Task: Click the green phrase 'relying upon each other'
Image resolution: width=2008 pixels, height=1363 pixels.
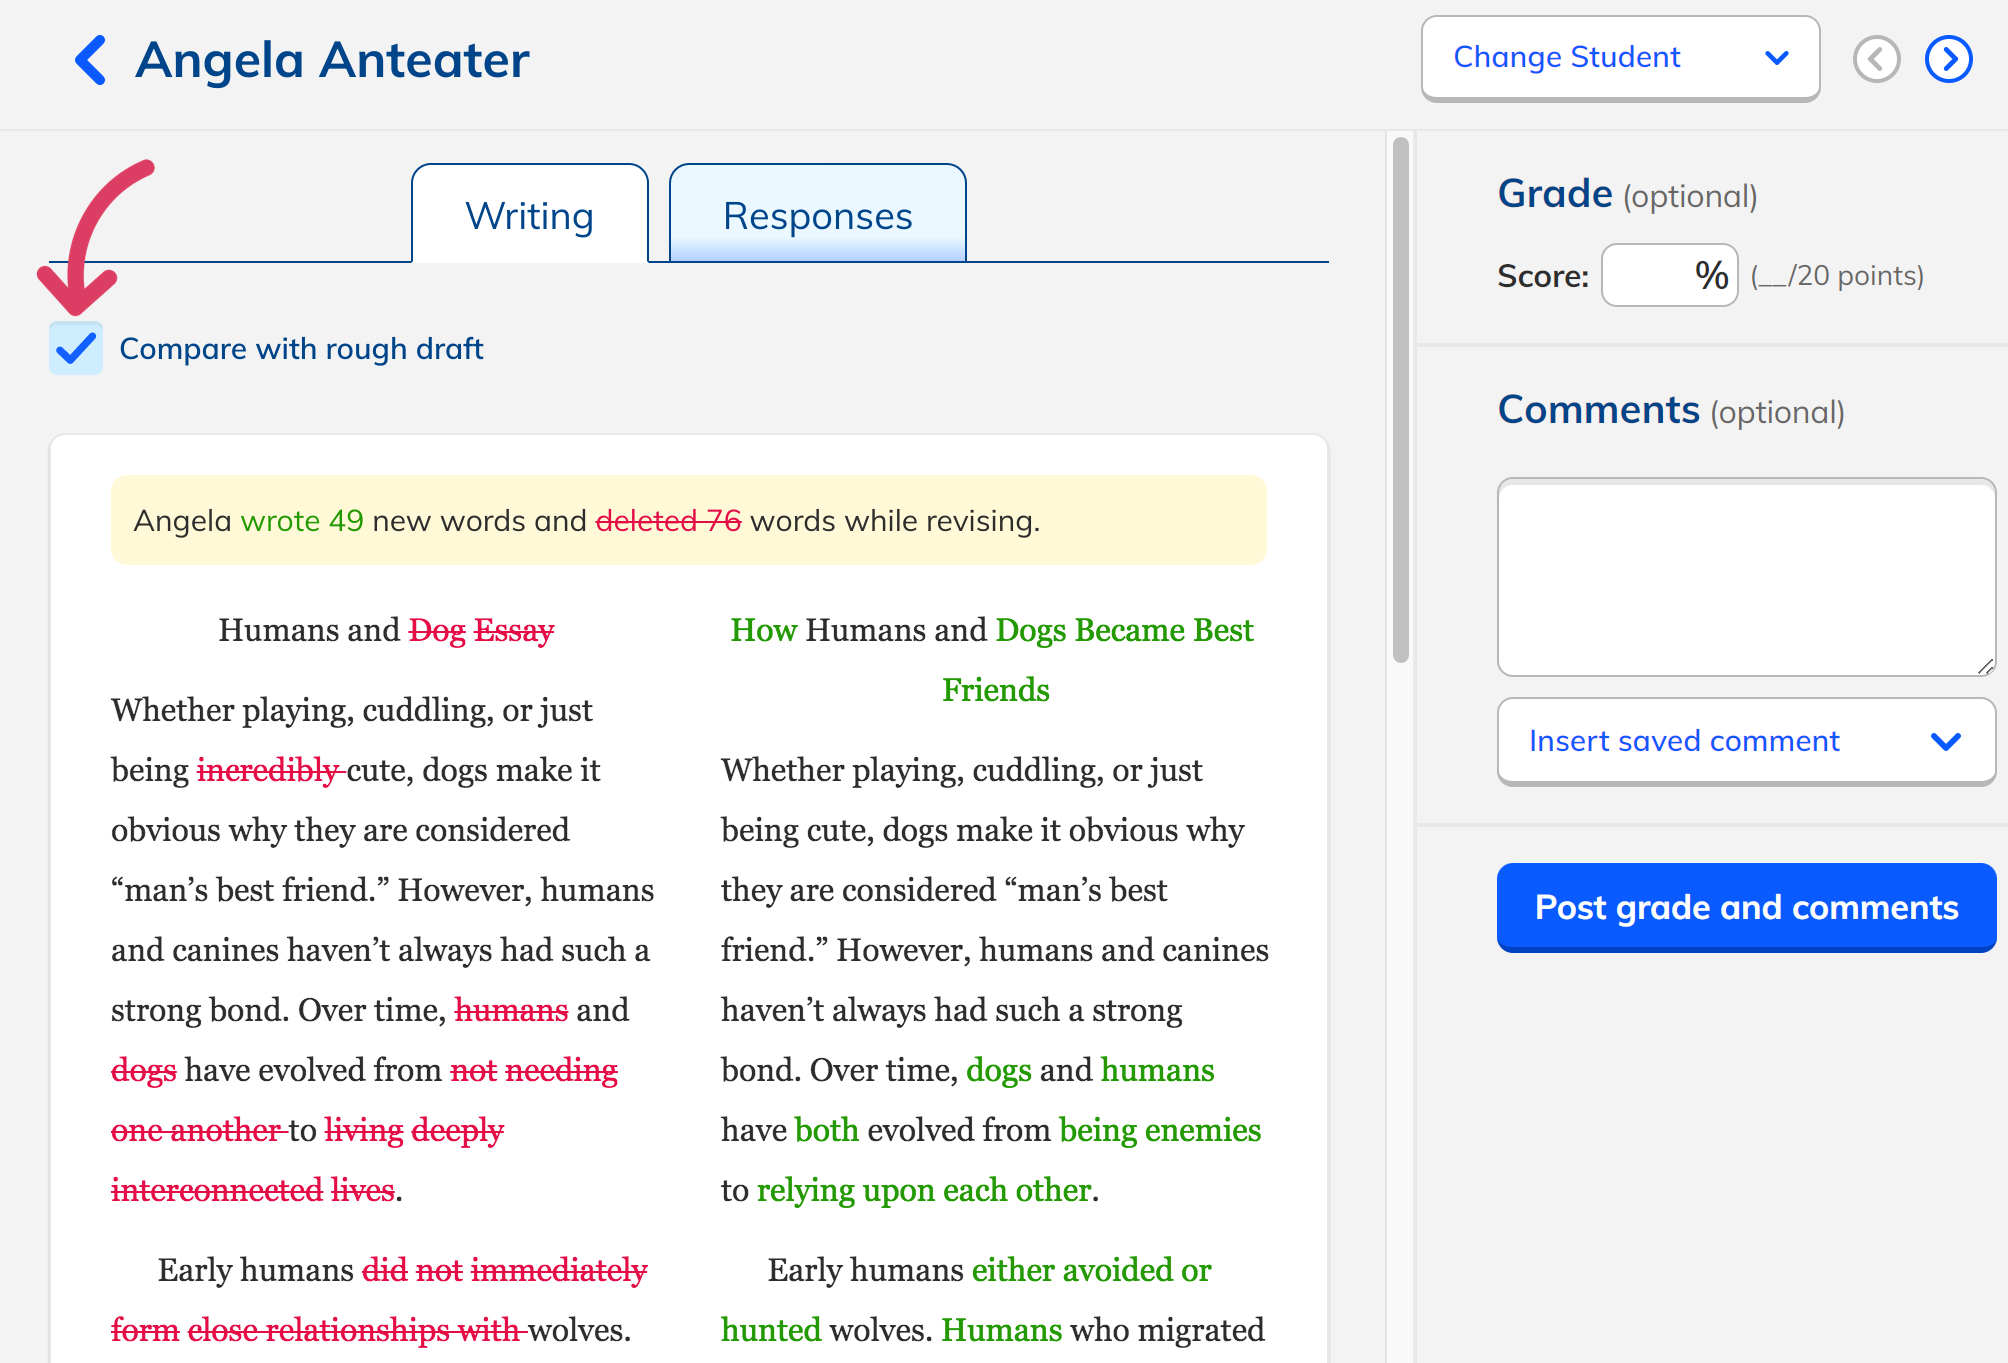Action: [x=923, y=1190]
